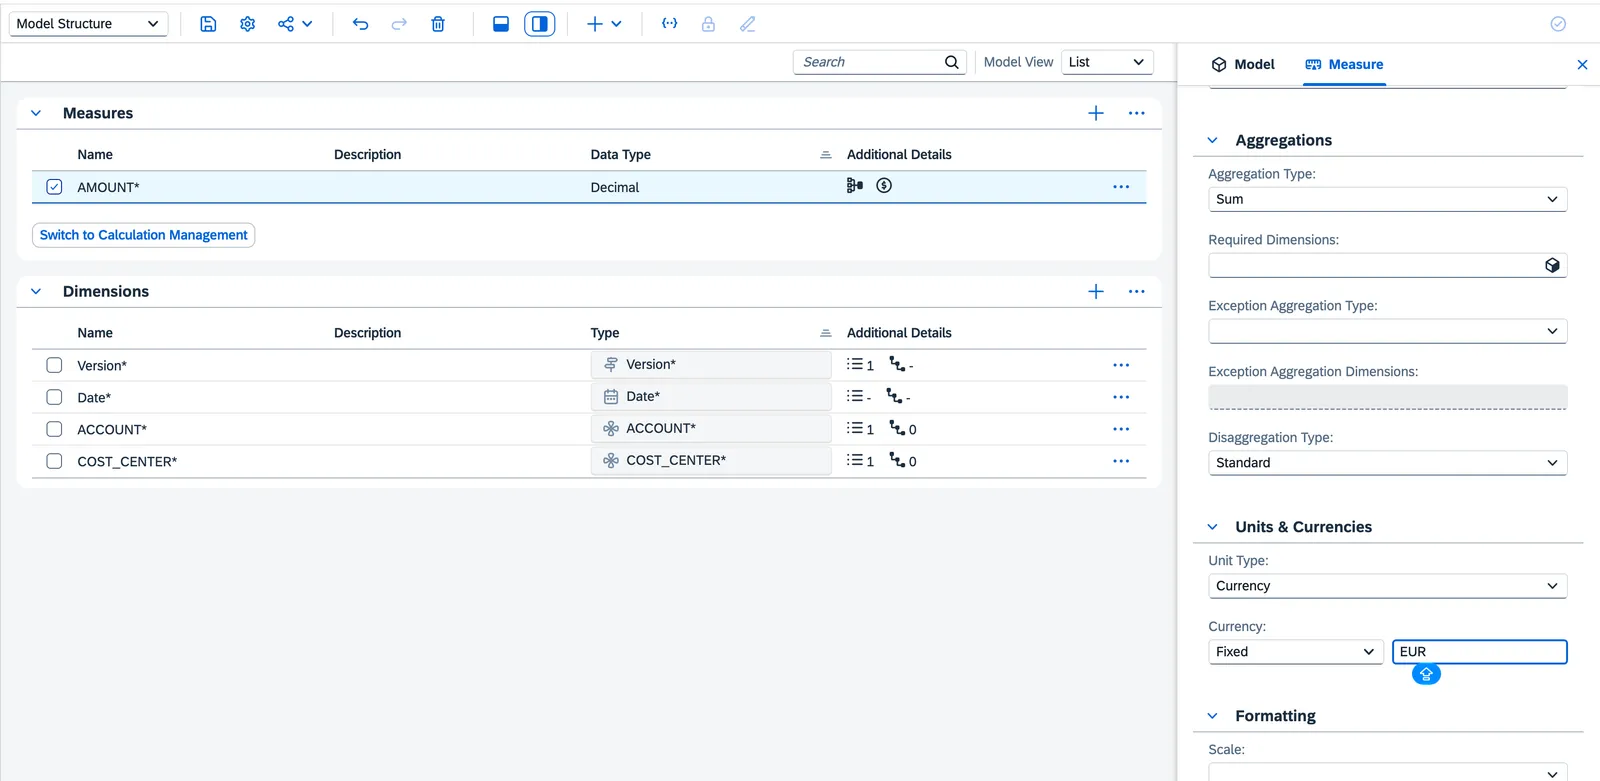Click the search magnifier icon
The image size is (1600, 781).
click(952, 62)
